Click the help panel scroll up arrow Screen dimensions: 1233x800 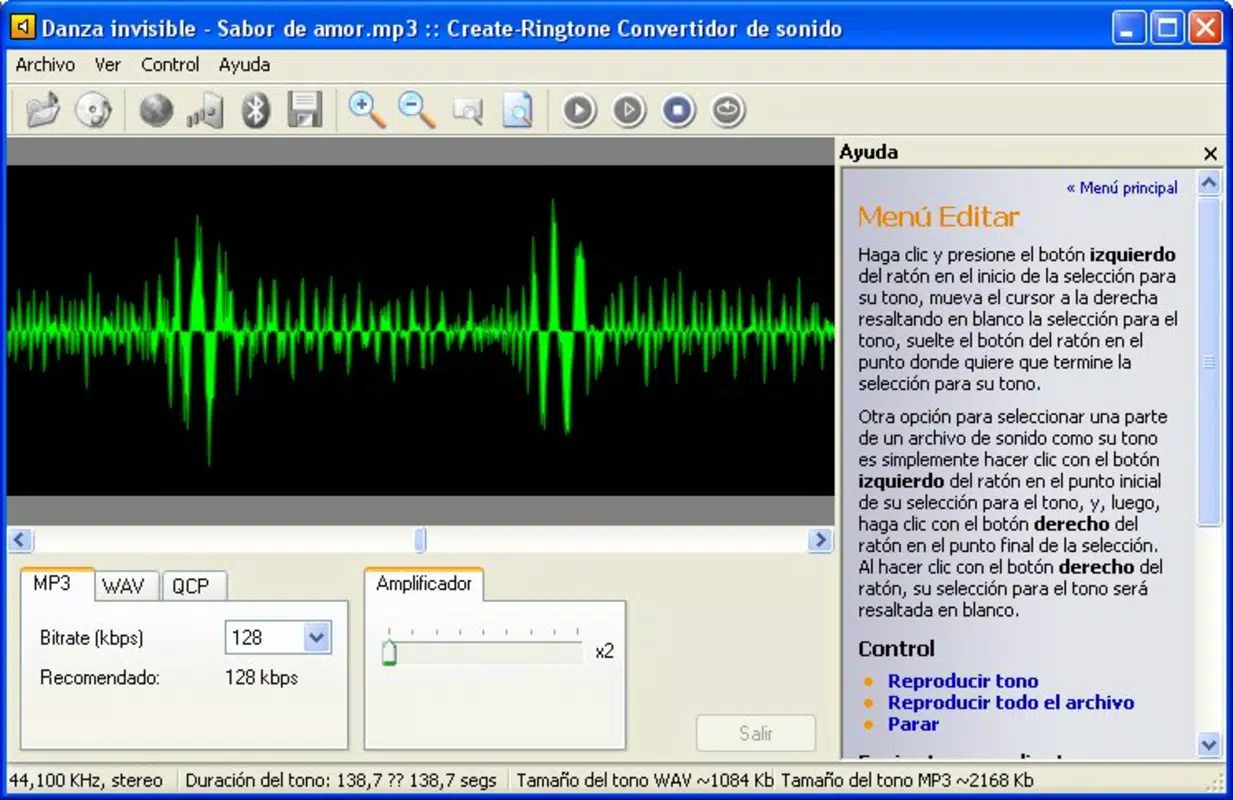pyautogui.click(x=1209, y=182)
